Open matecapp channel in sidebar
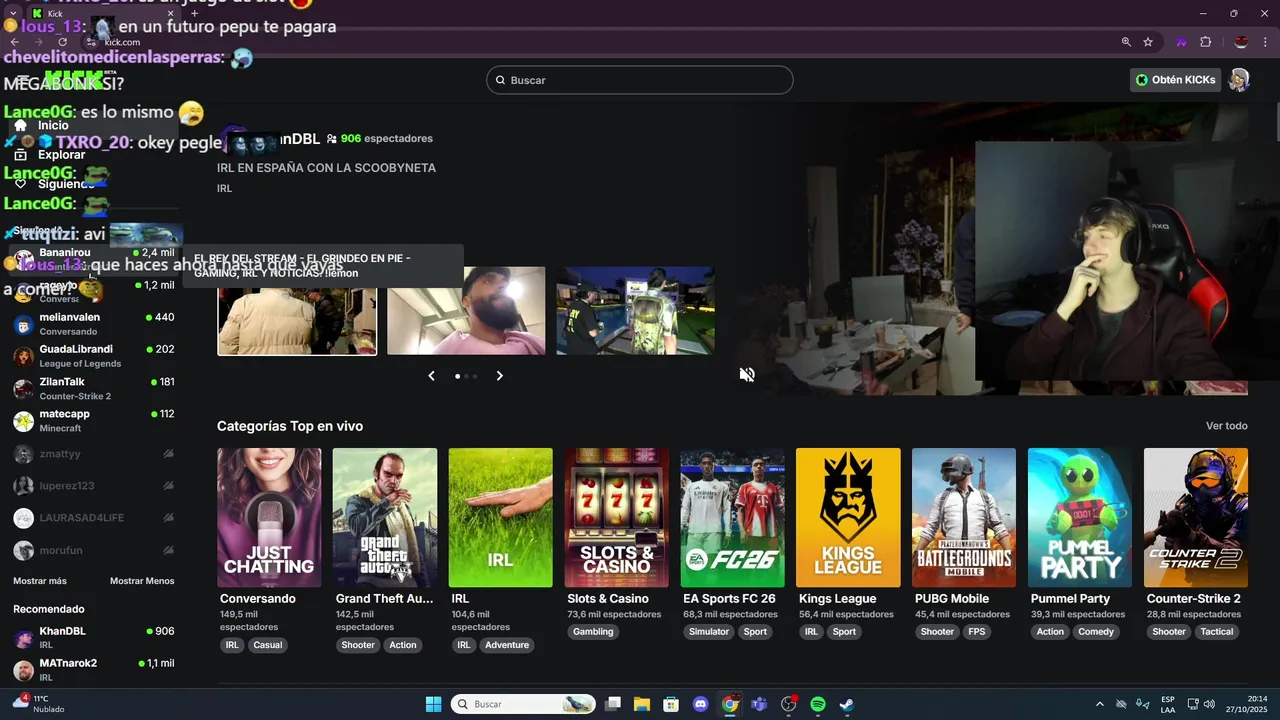This screenshot has height=720, width=1280. coord(94,421)
